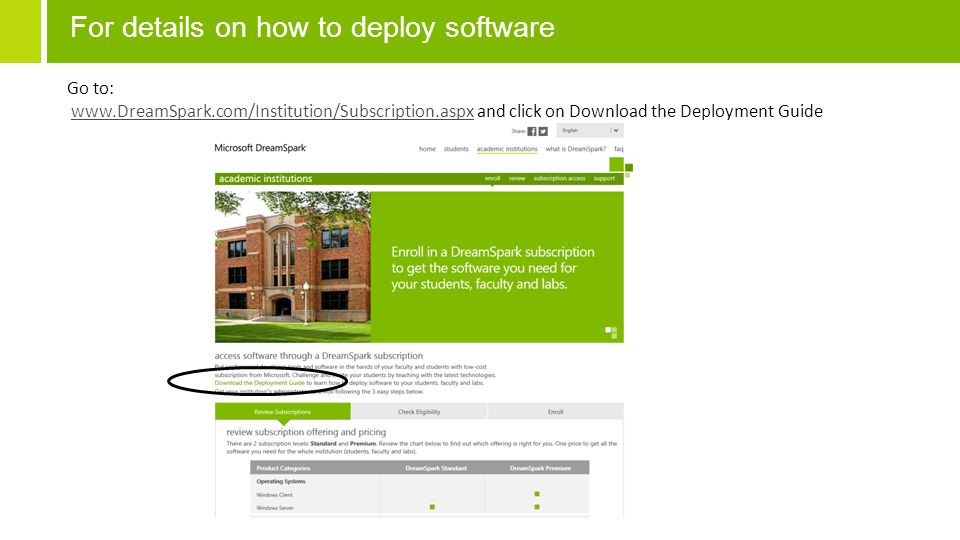Click Download the Deployment Guide link
The height and width of the screenshot is (540, 960).
coord(260,383)
